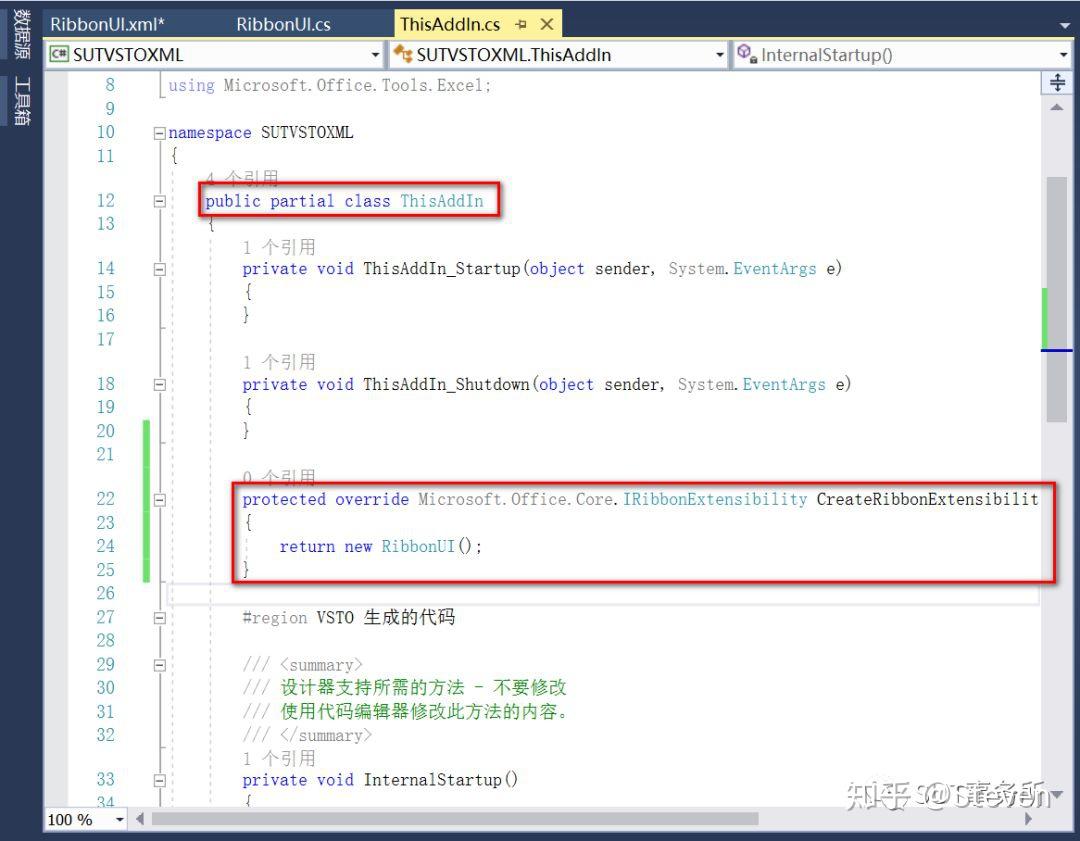This screenshot has width=1080, height=841.
Task: Open the 100 % zoom dropdown
Action: click(x=120, y=820)
